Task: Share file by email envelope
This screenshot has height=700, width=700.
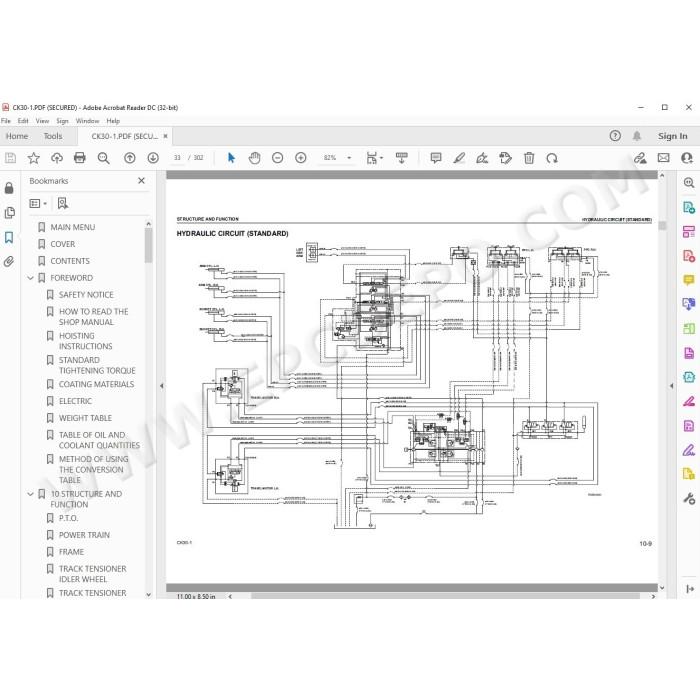Action: click(664, 158)
